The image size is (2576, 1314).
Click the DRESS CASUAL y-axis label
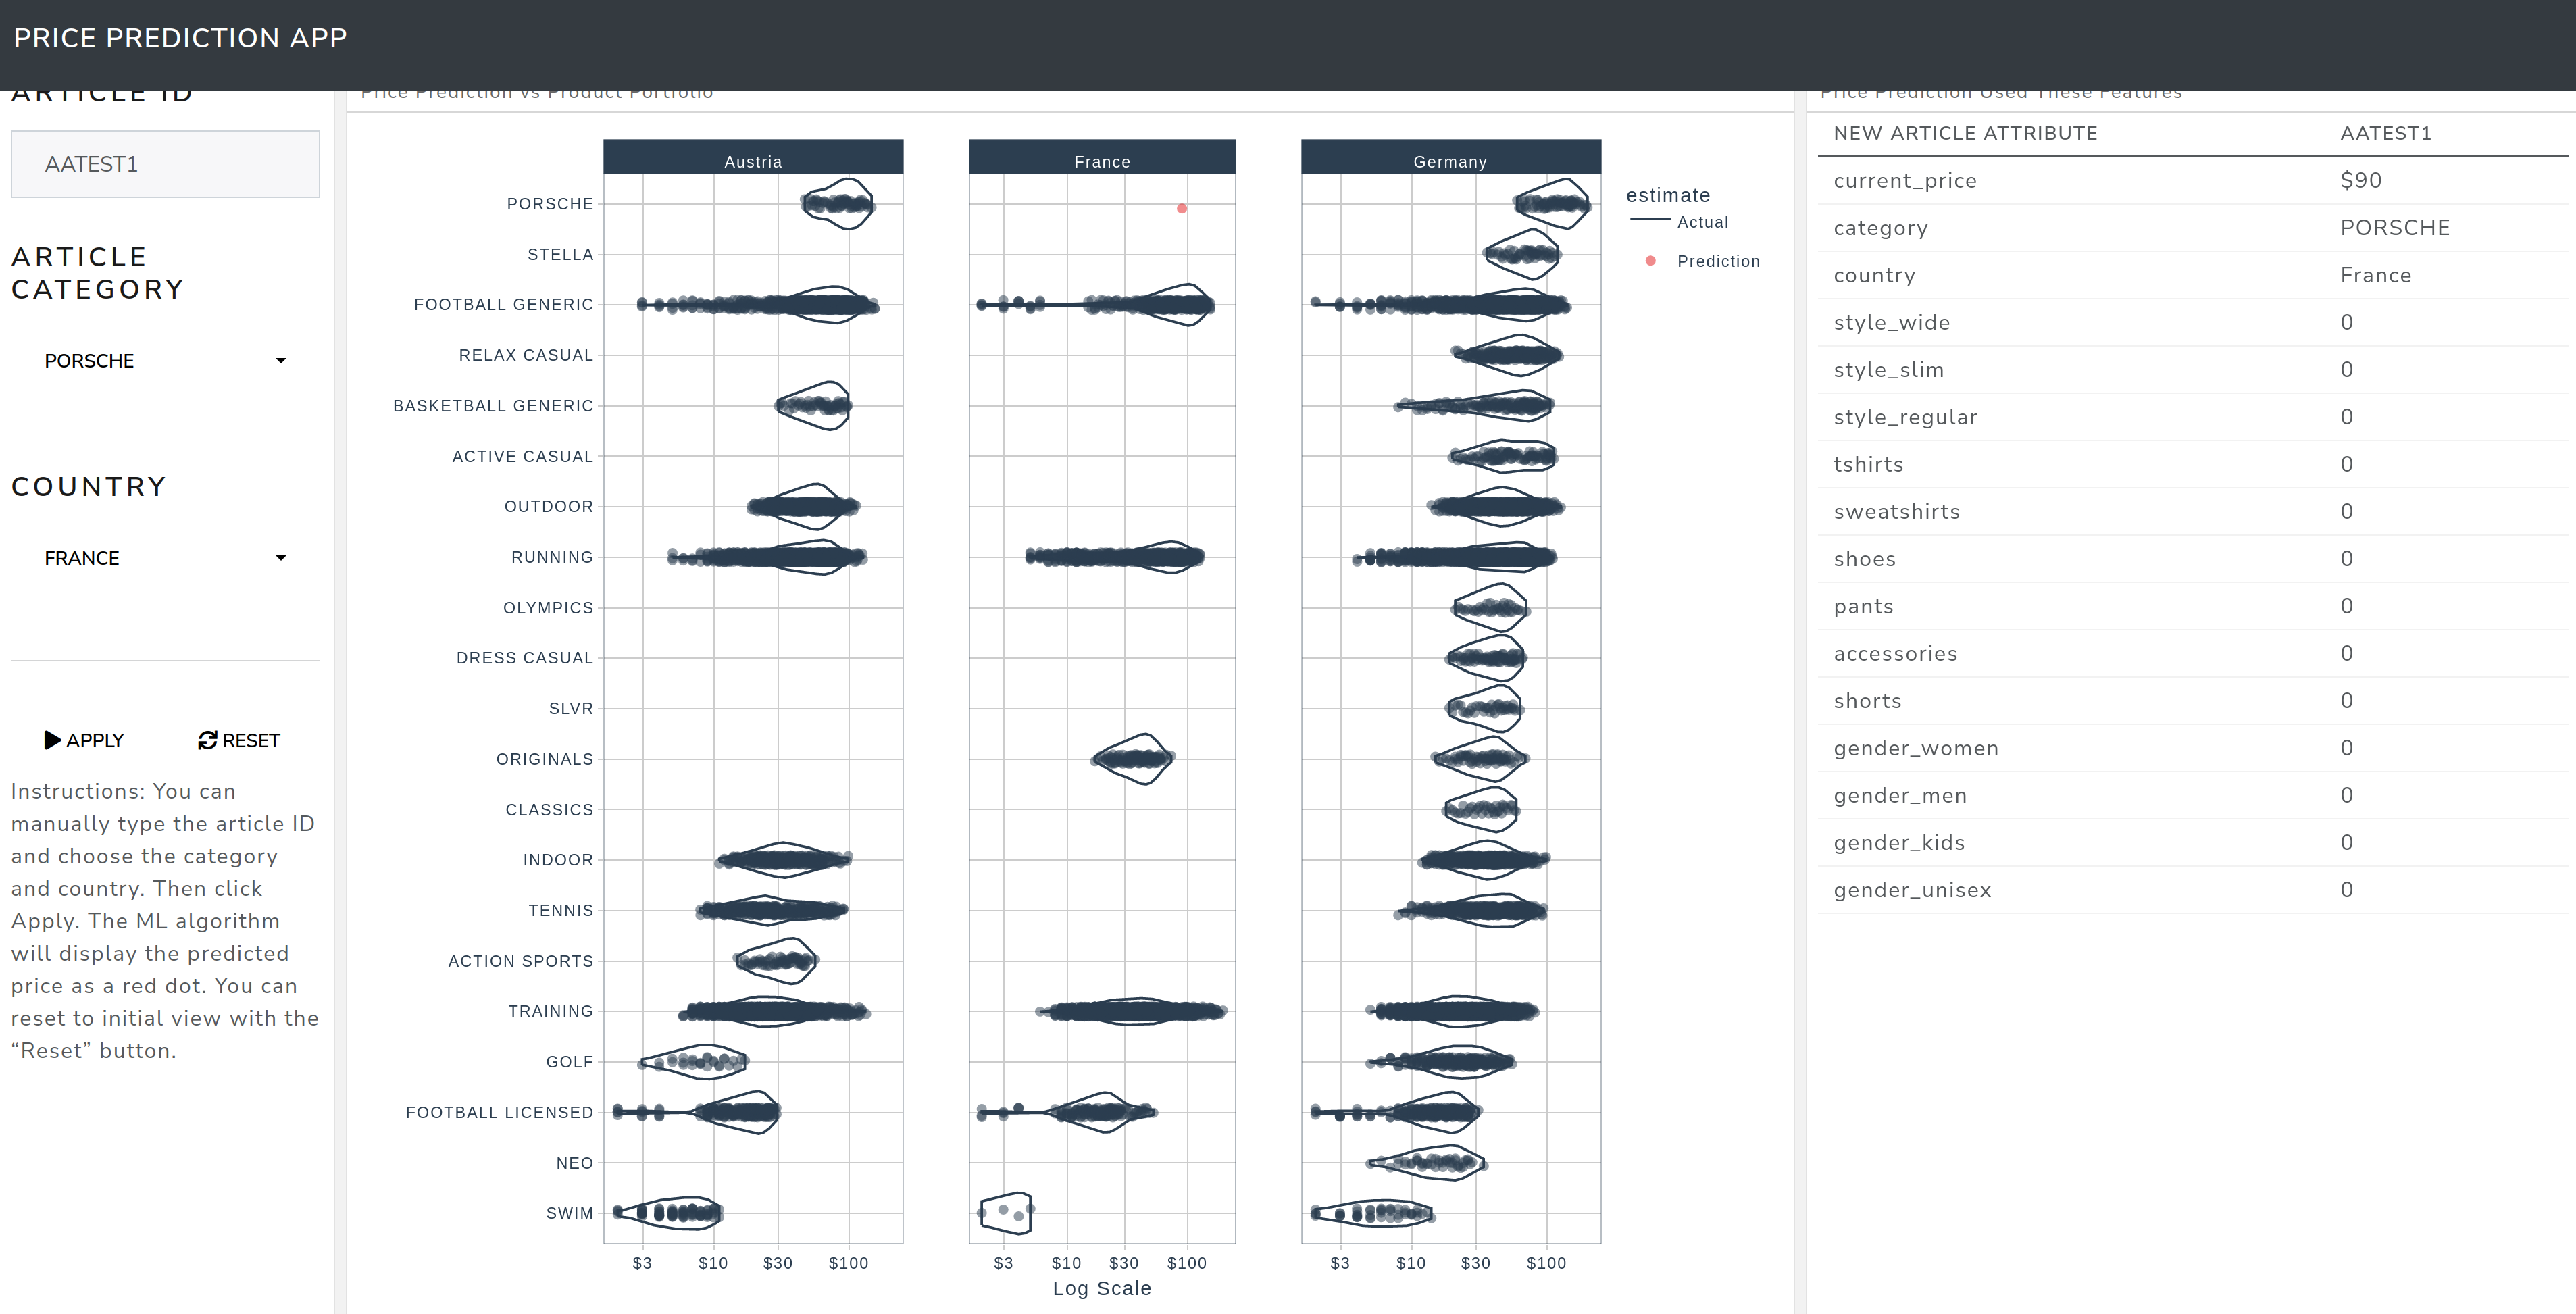[524, 658]
